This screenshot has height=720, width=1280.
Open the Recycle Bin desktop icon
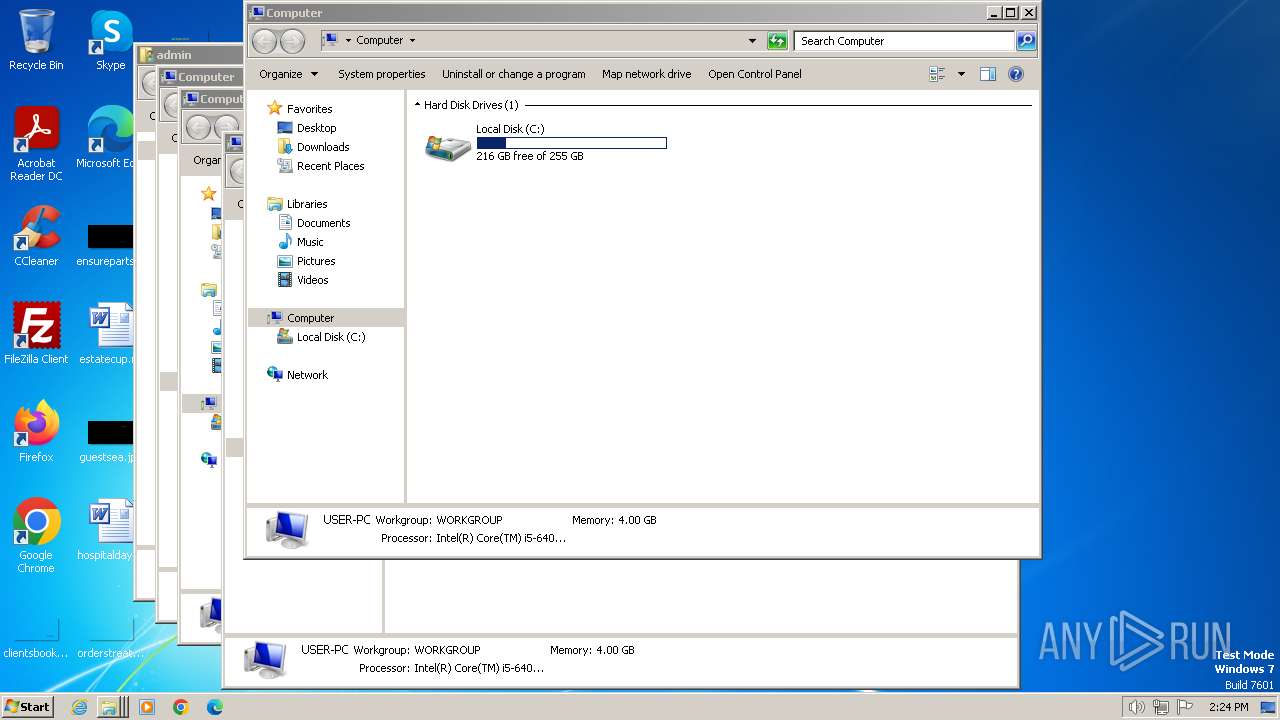[x=36, y=40]
